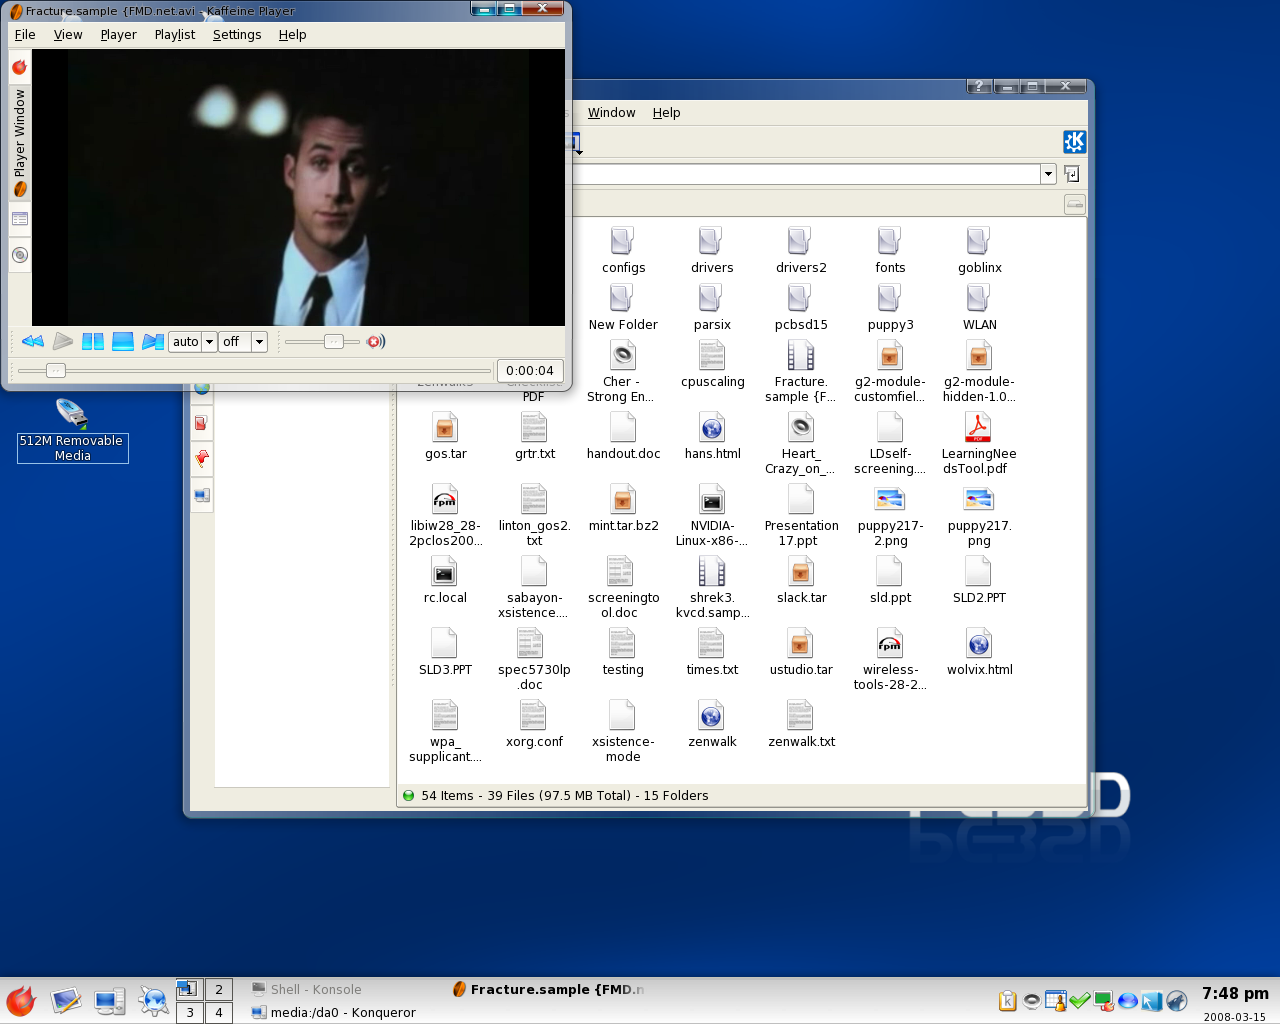Click the Konqueror location address field
The image size is (1280, 1024).
(806, 174)
